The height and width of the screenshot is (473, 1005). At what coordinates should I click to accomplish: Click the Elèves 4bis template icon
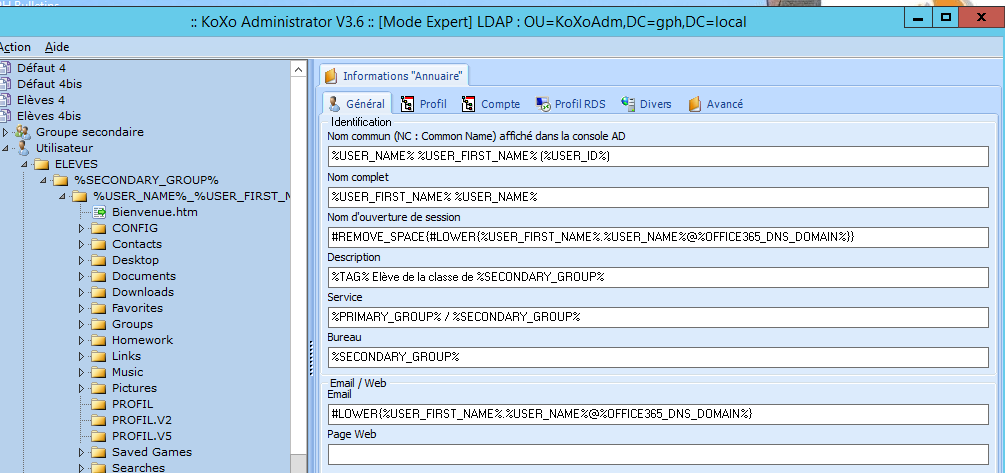click(x=5, y=116)
